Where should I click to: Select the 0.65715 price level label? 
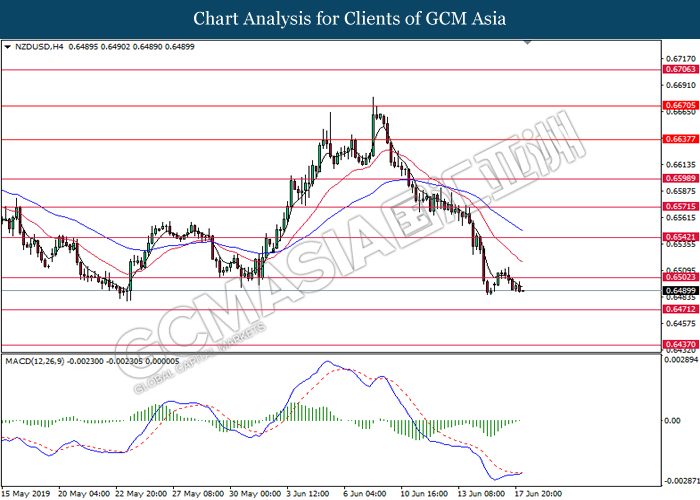point(680,206)
